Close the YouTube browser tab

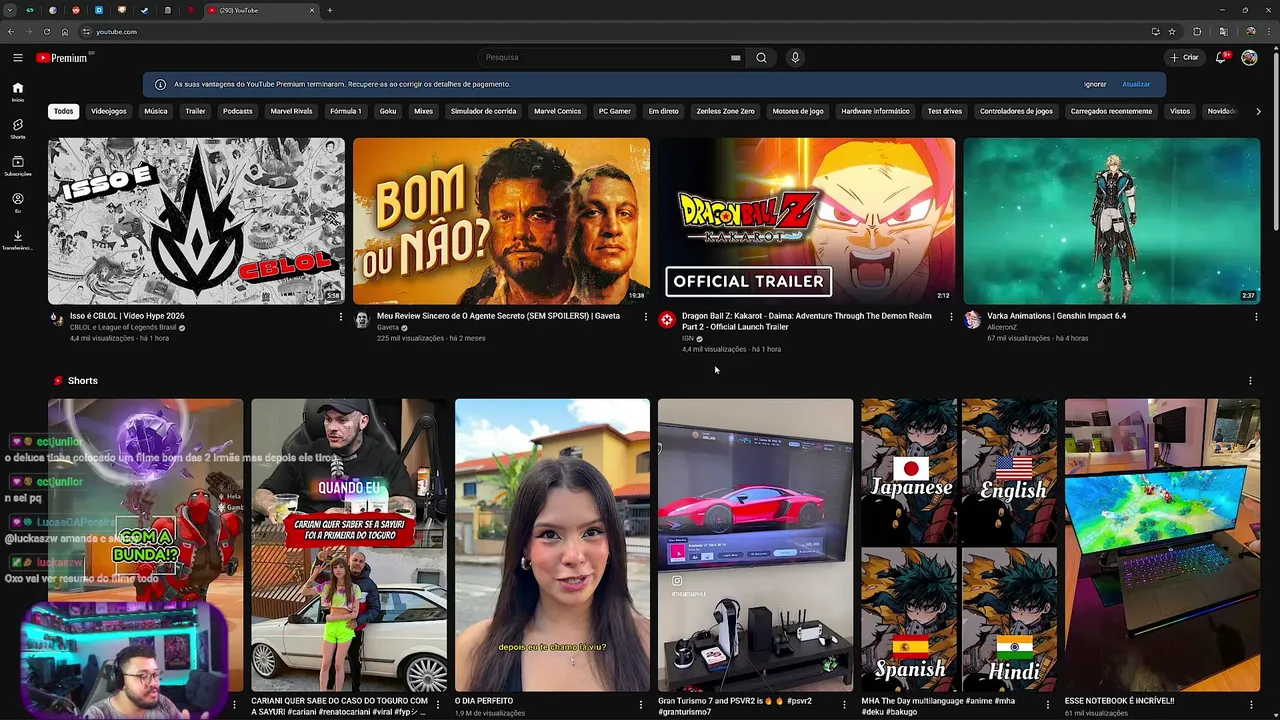point(312,10)
